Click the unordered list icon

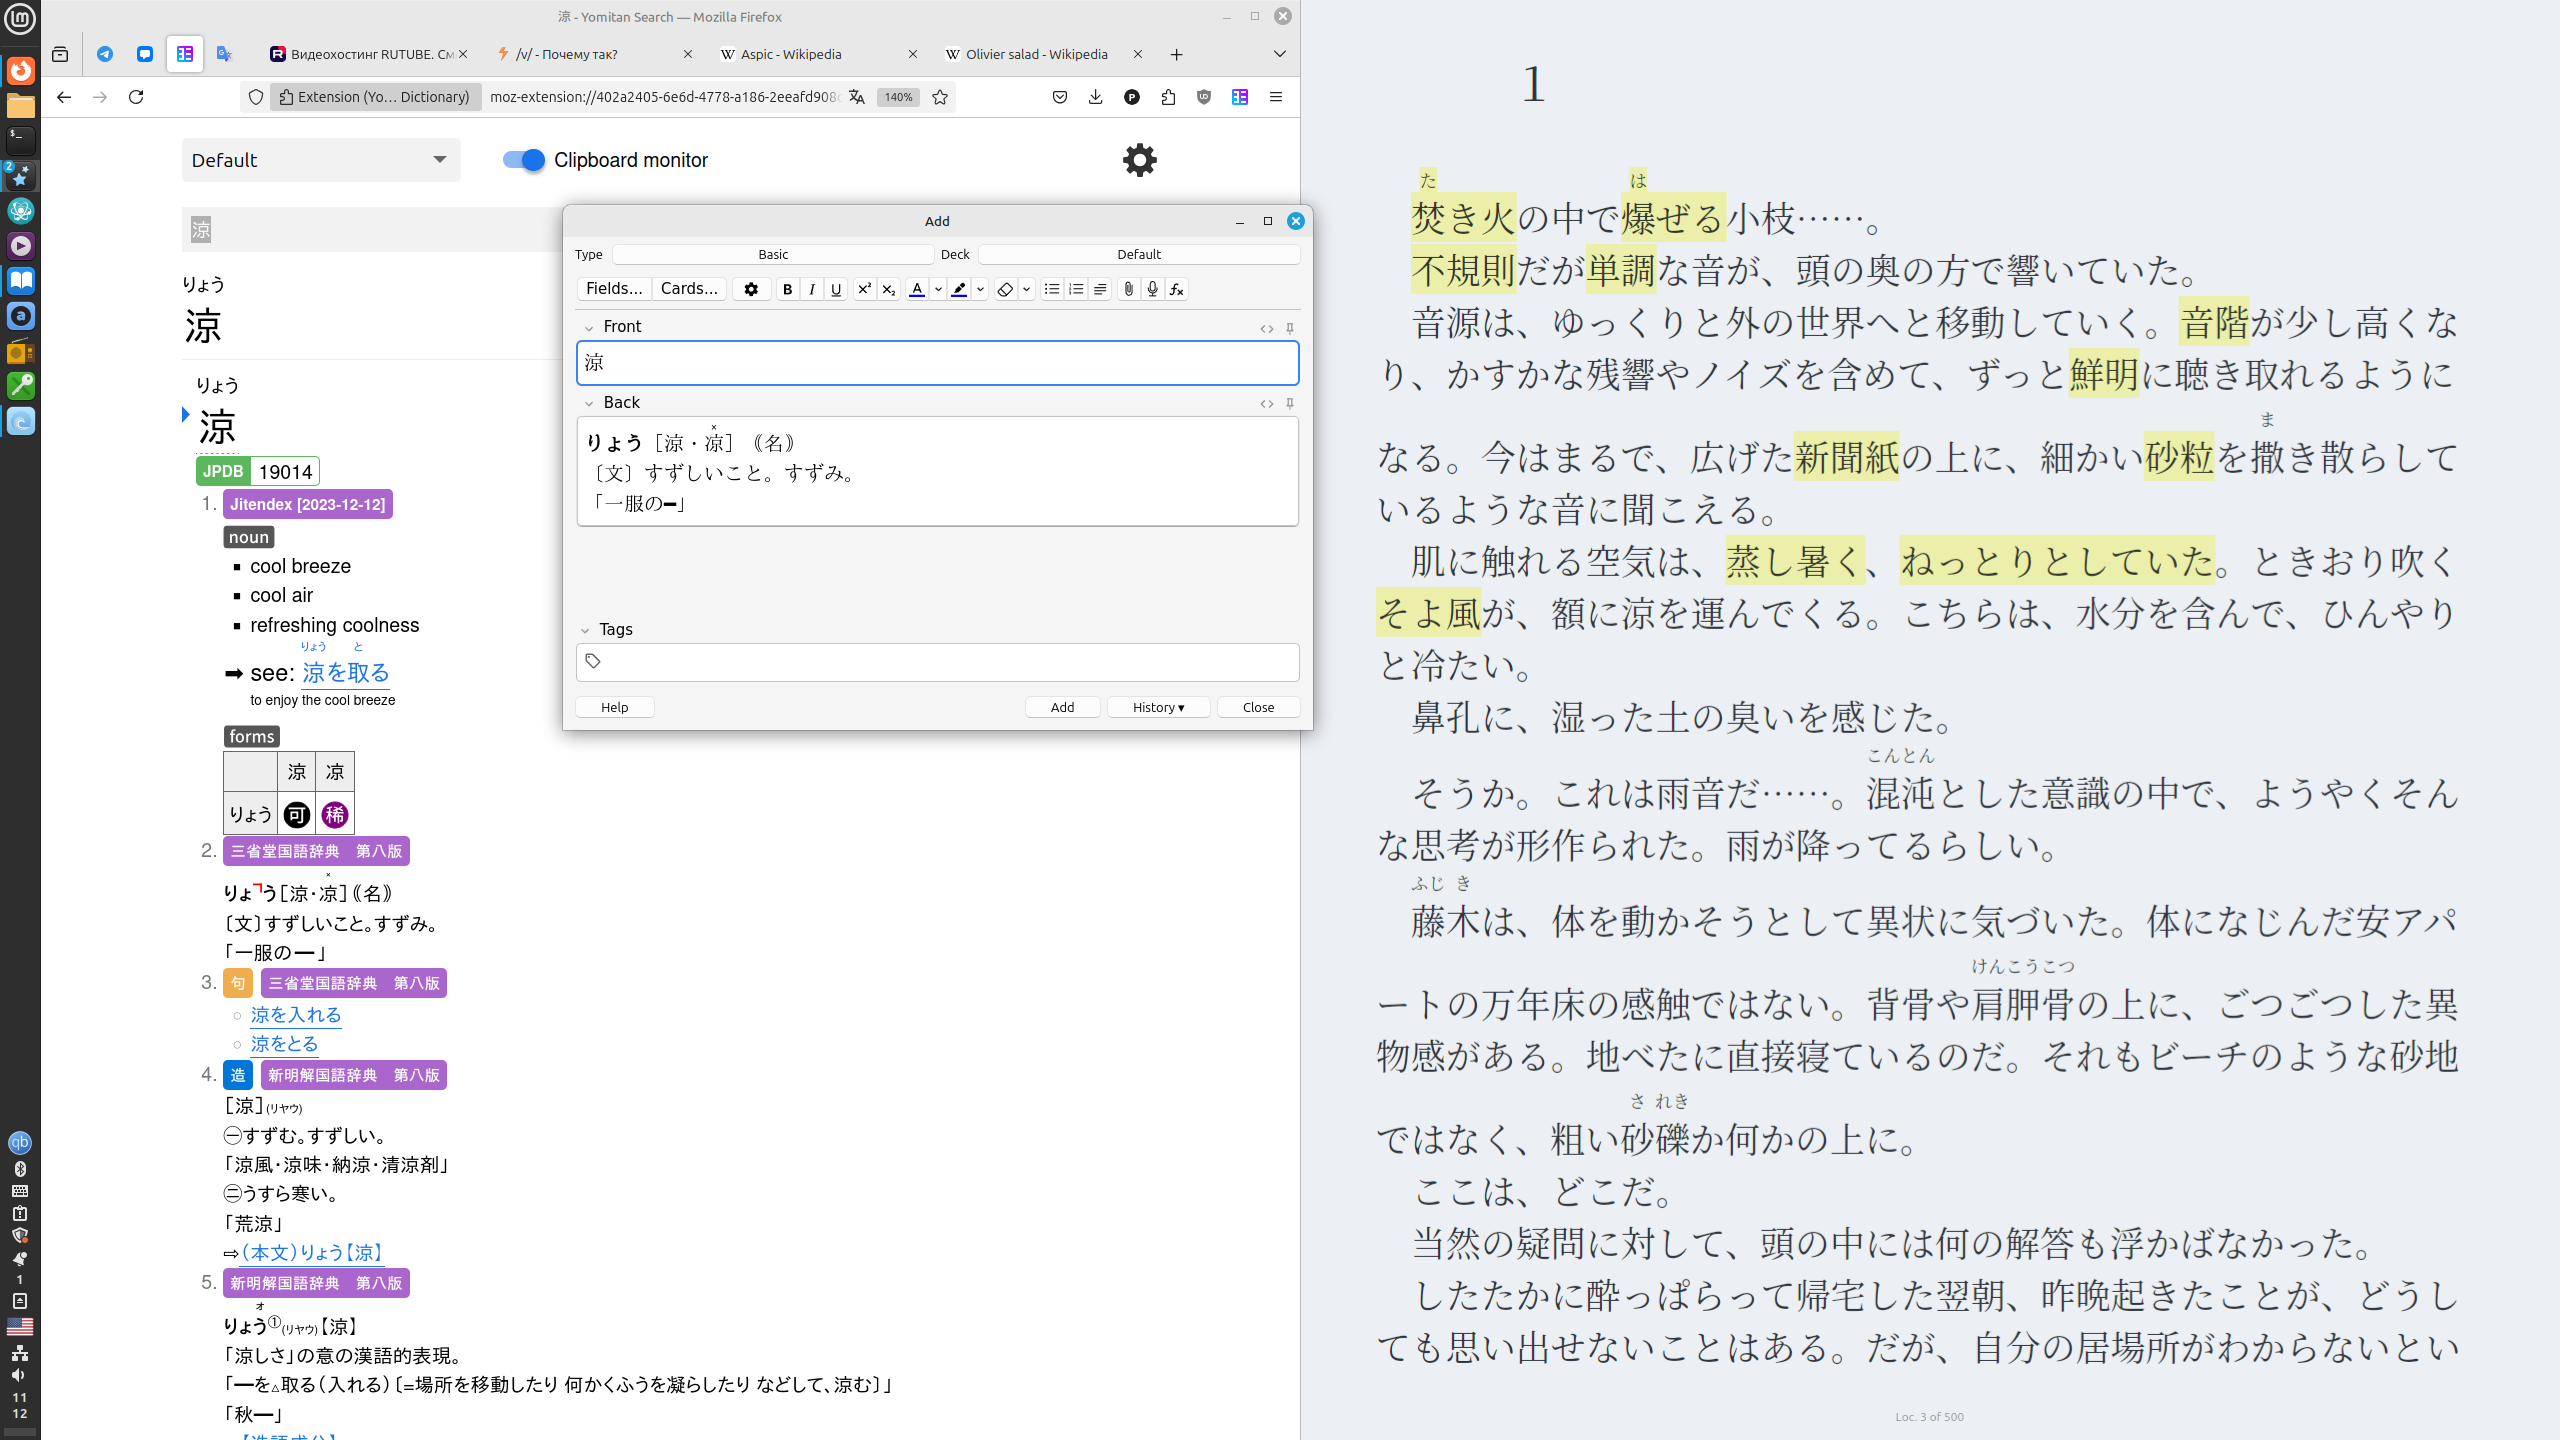point(1051,289)
